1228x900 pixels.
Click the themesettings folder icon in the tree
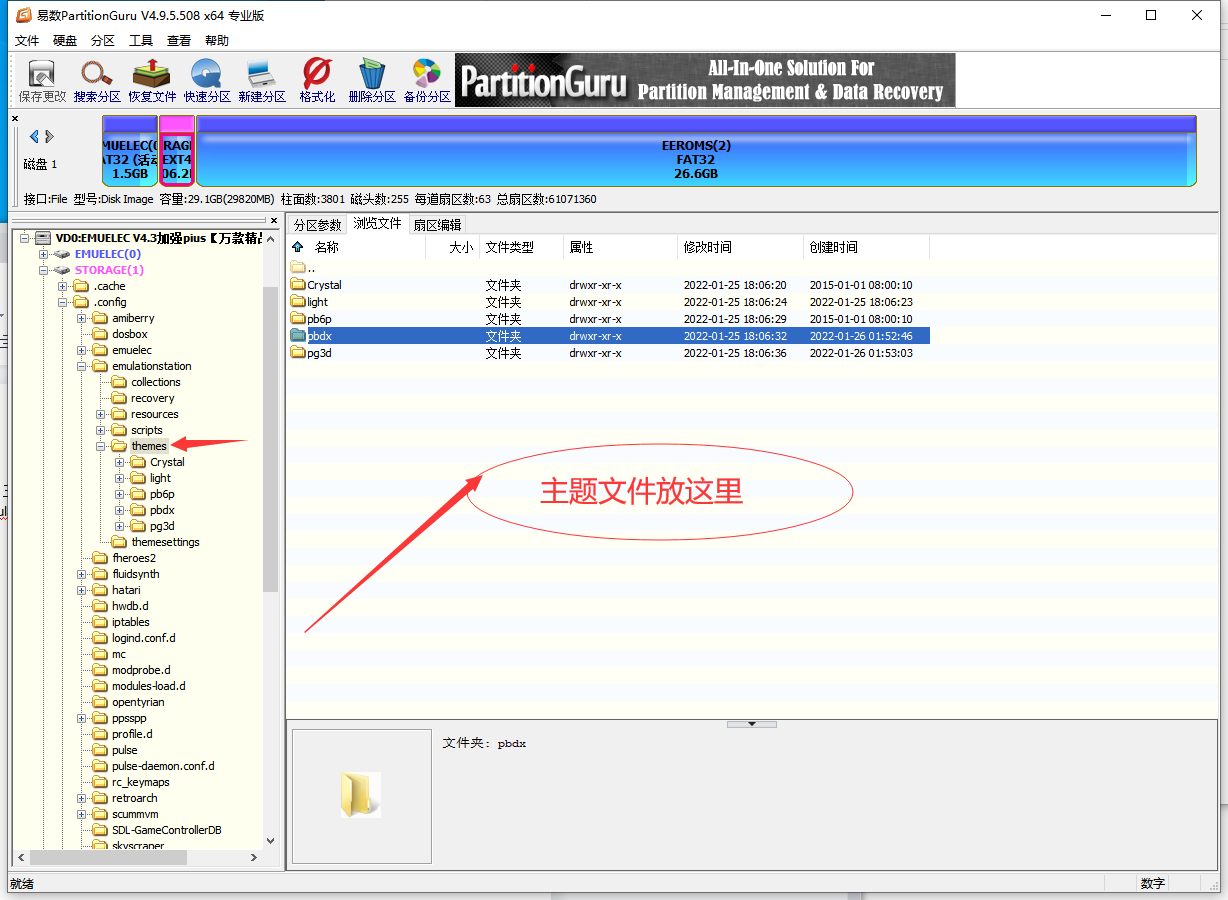(119, 542)
